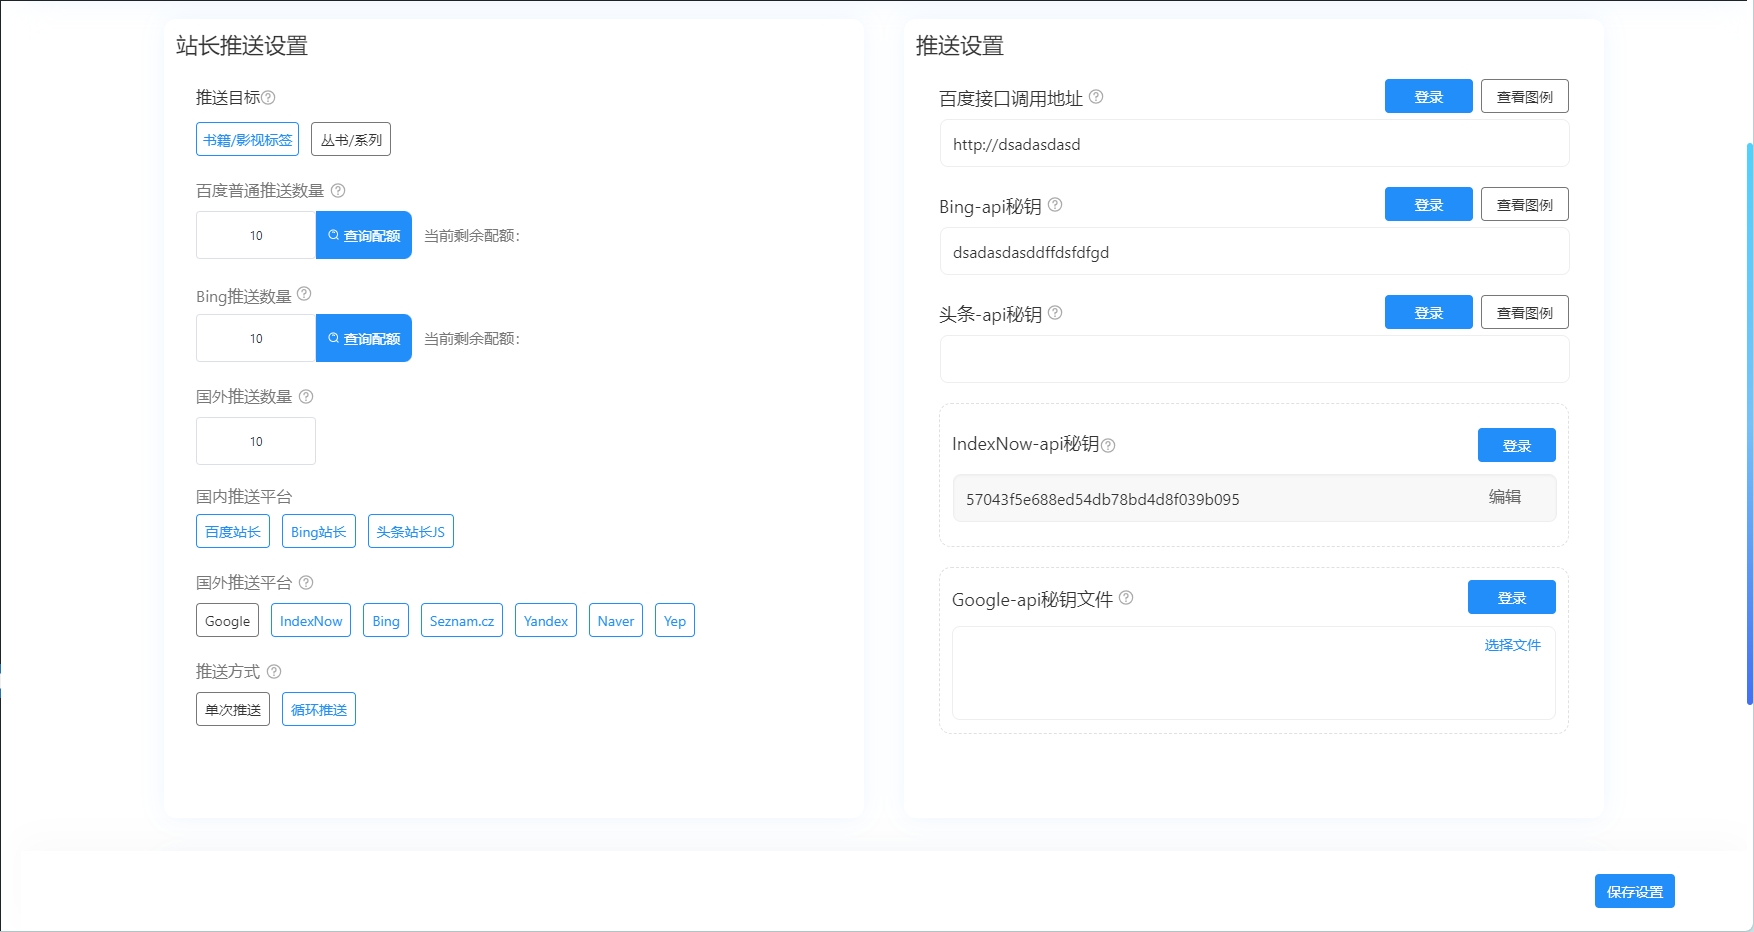Viewport: 1754px width, 932px height.
Task: Click help icon beside Google-api秘钥文件
Action: pyautogui.click(x=1126, y=598)
